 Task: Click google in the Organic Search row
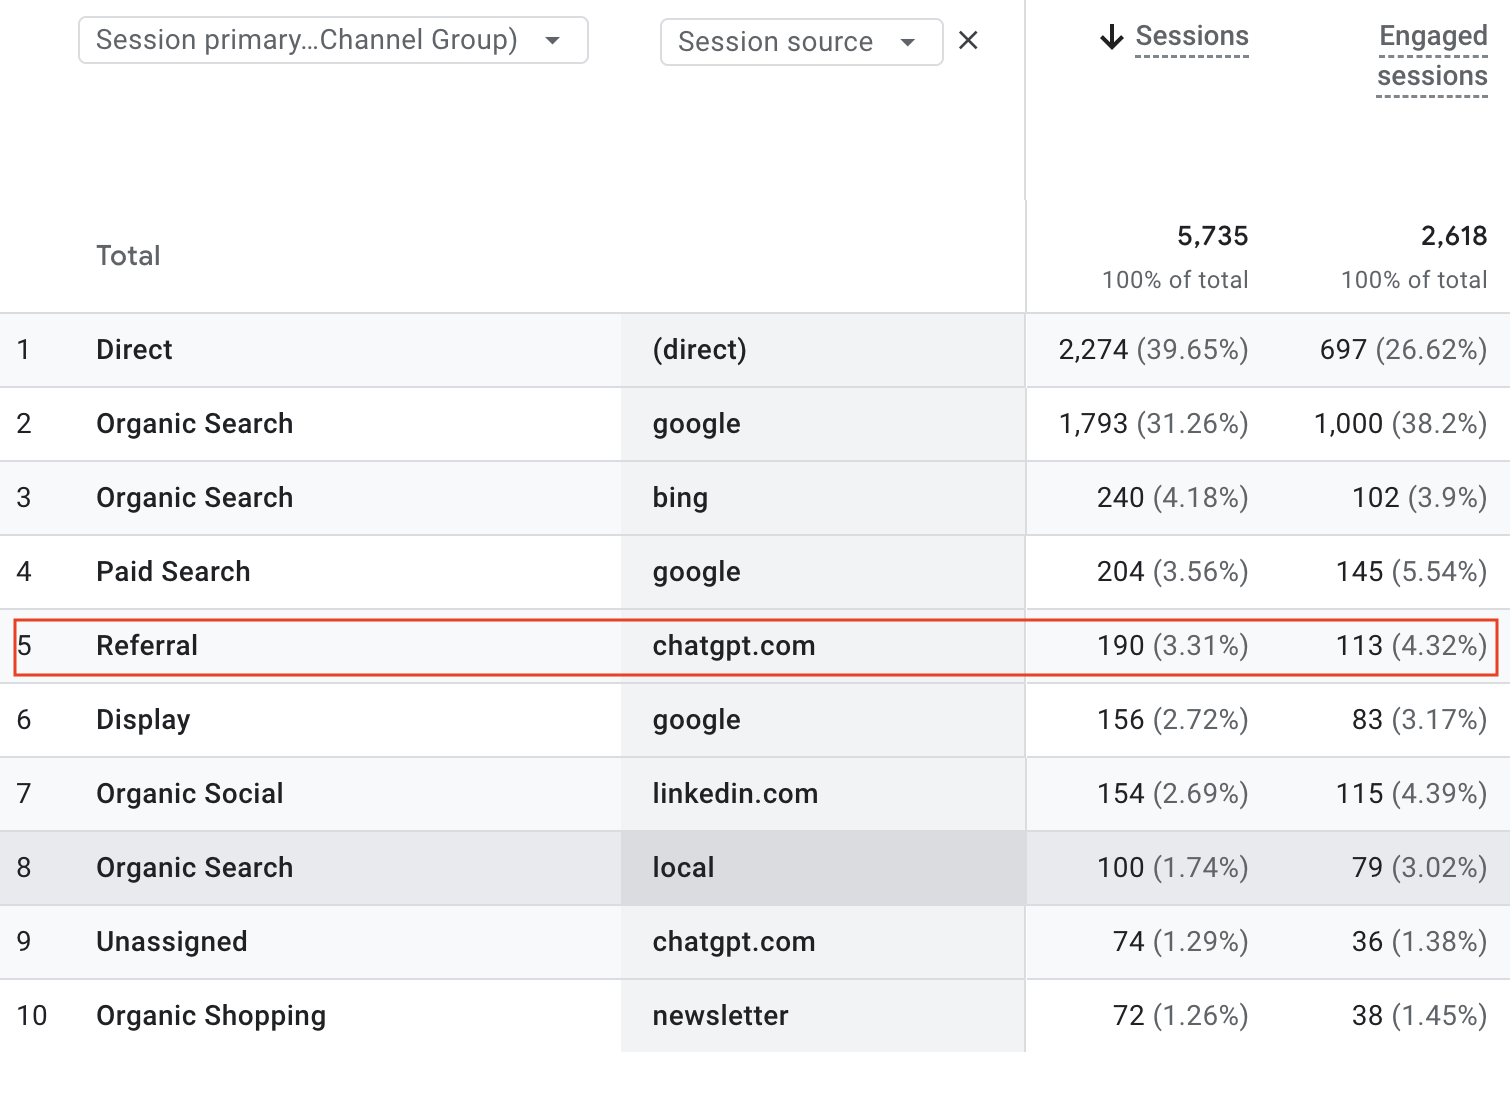[x=697, y=424]
